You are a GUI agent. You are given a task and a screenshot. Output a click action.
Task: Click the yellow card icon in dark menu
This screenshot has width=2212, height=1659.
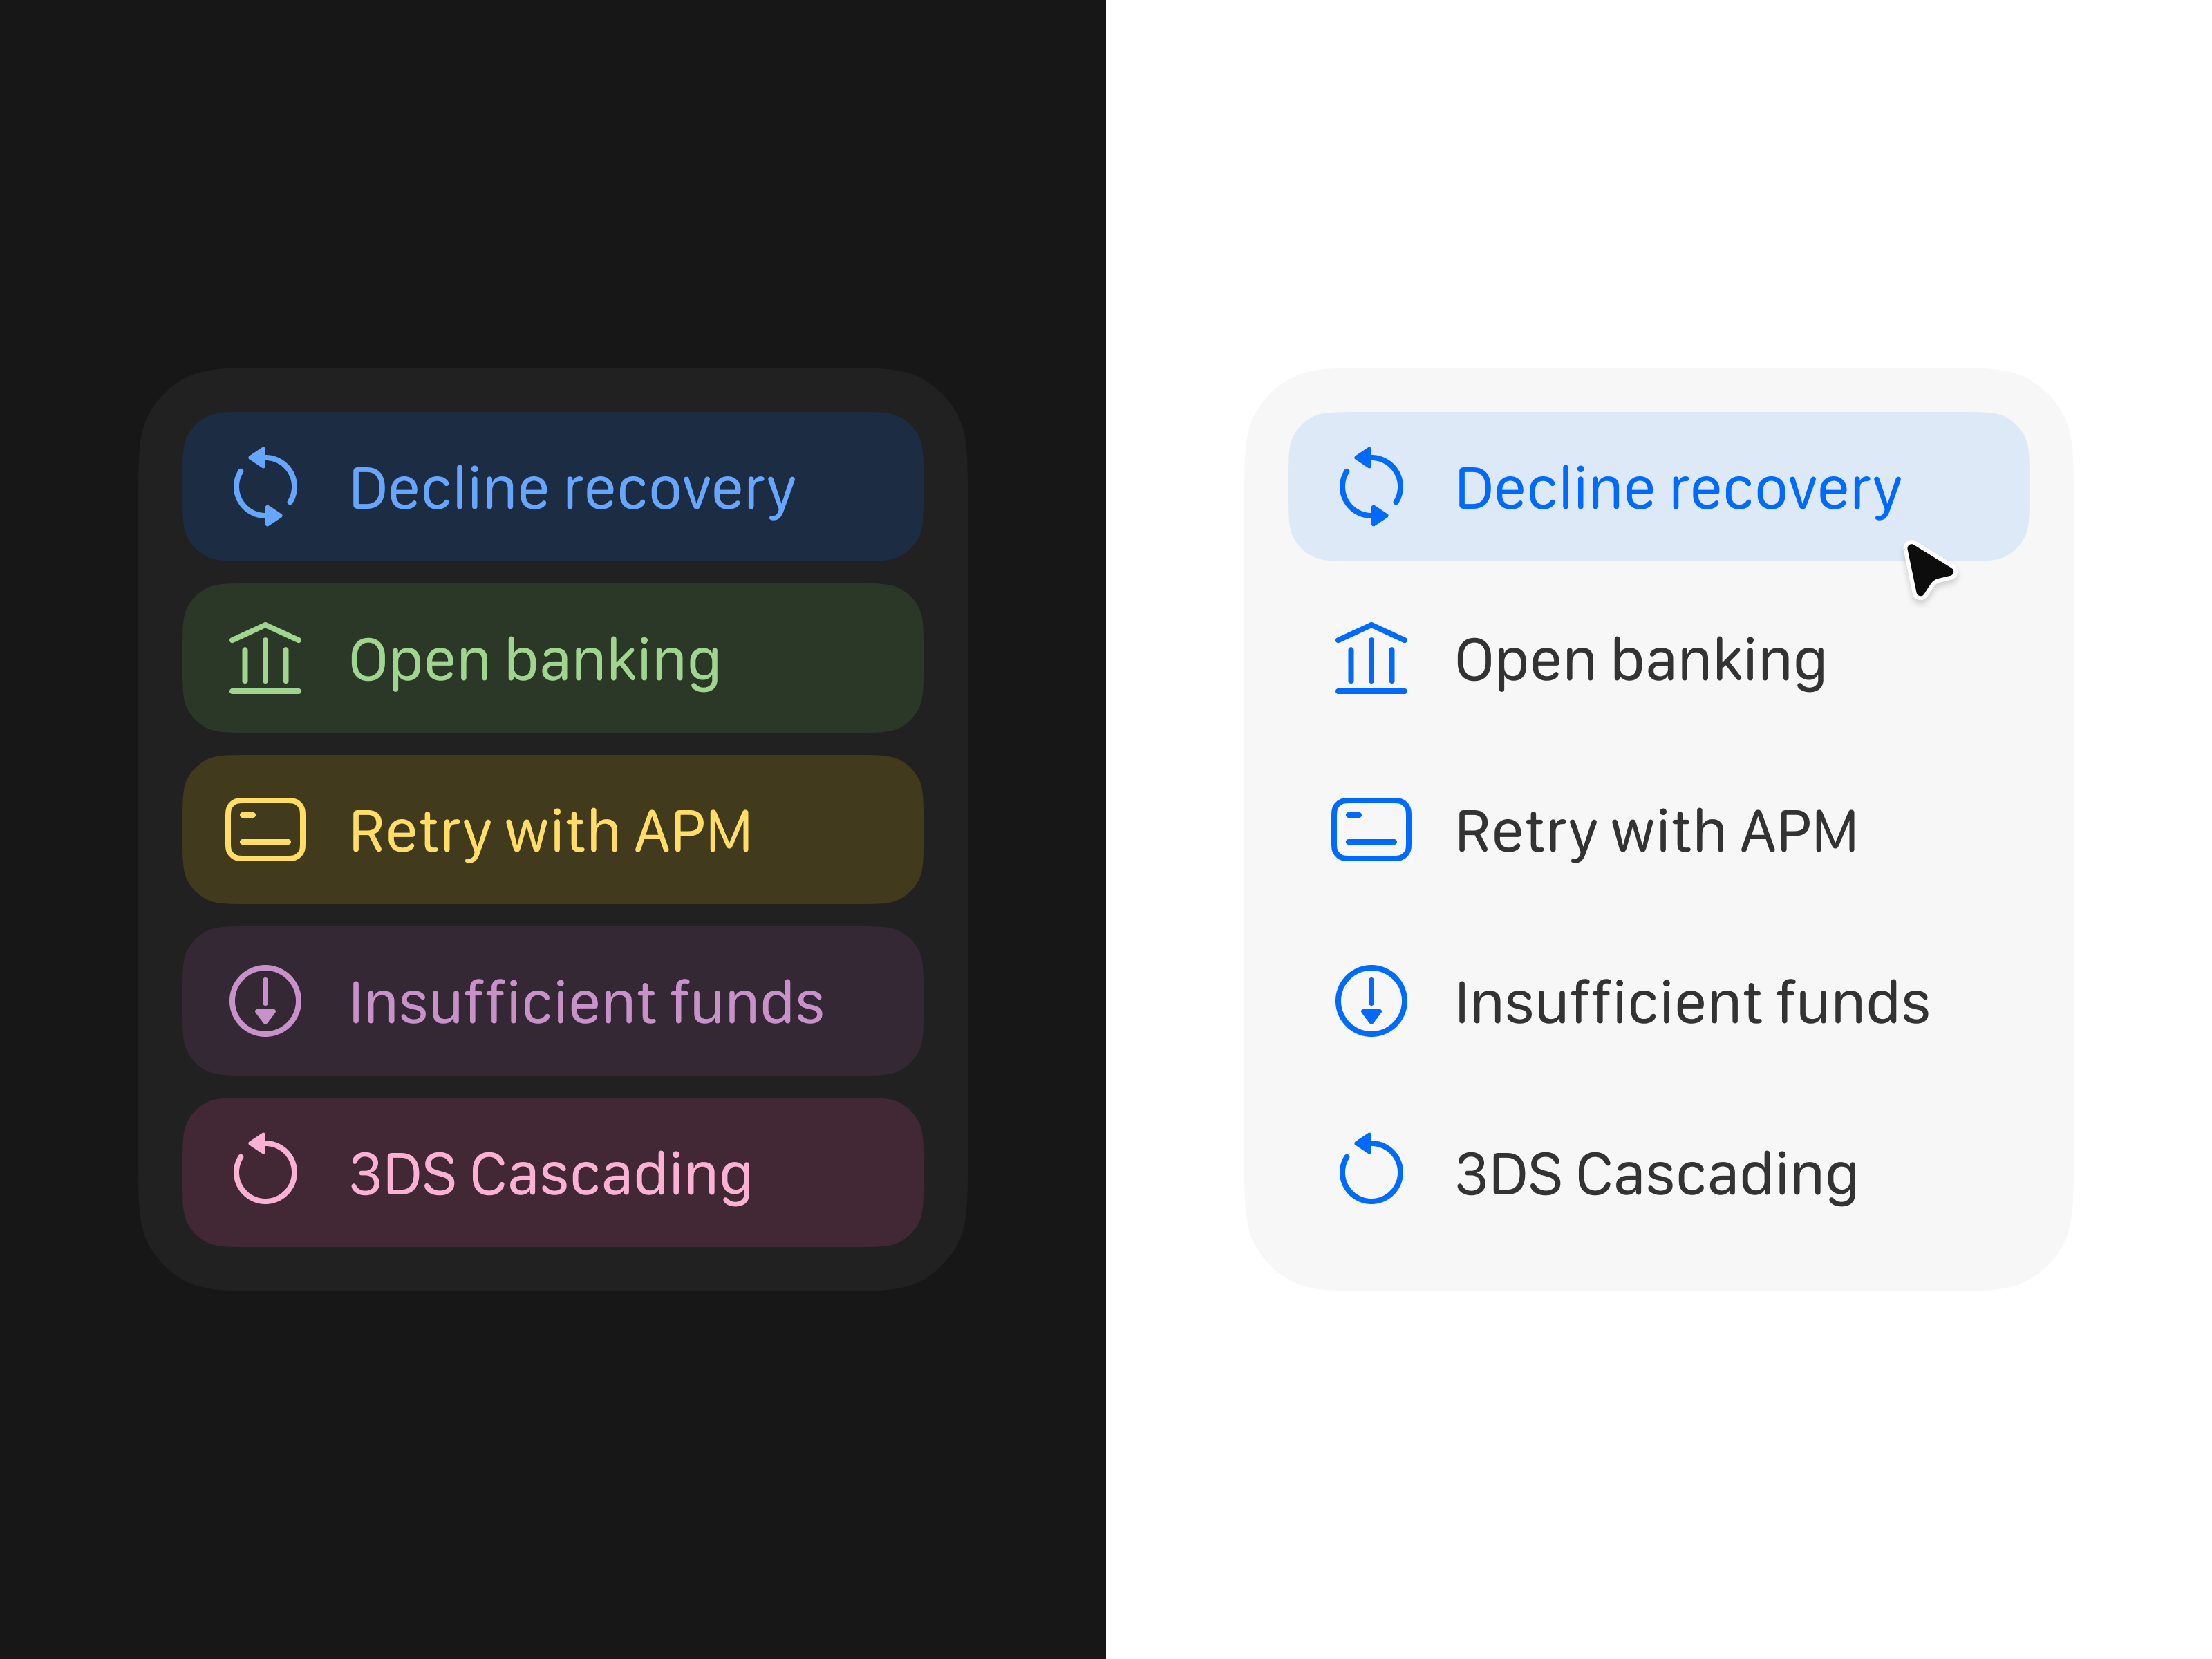click(x=265, y=830)
